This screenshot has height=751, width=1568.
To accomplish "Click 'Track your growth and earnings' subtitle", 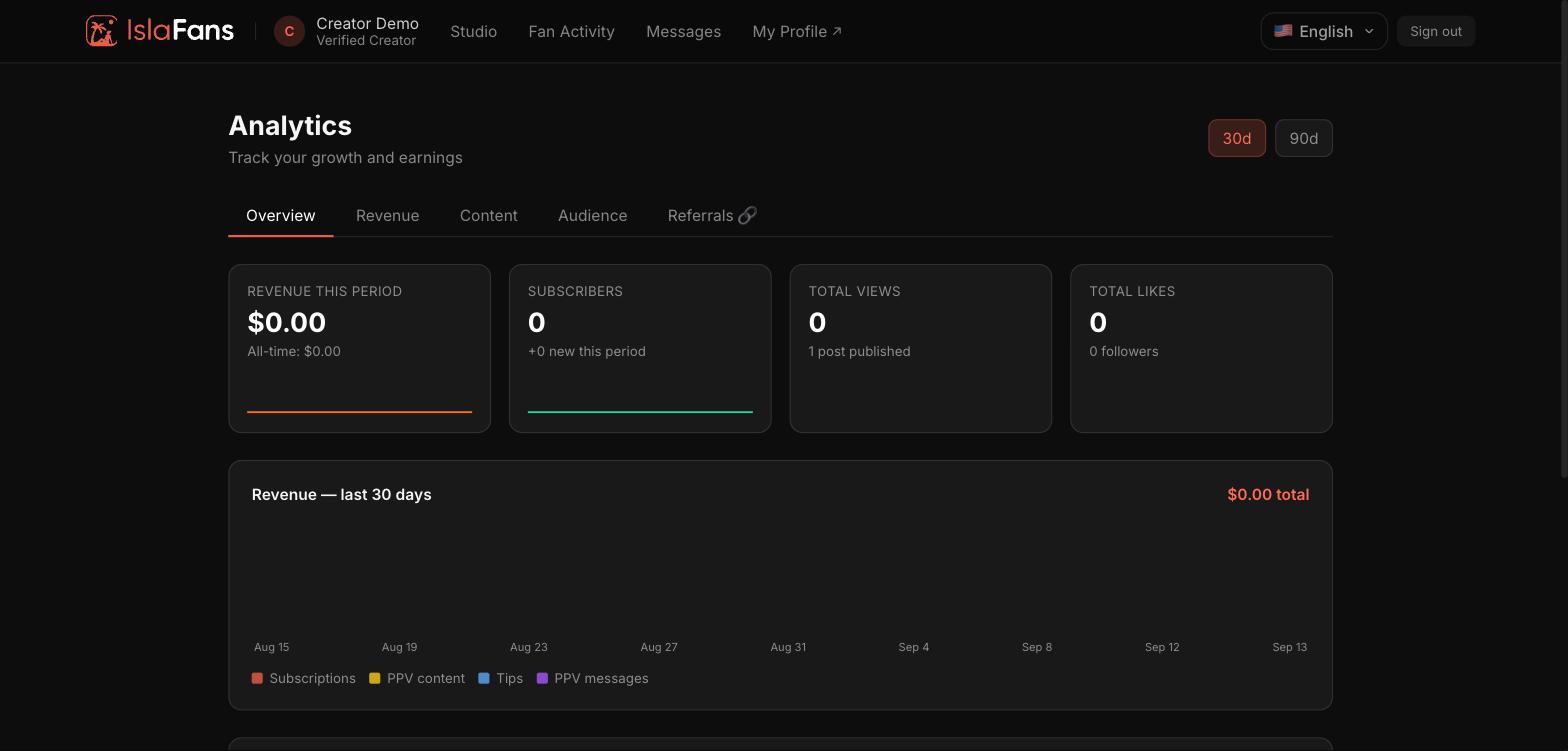I will click(345, 157).
